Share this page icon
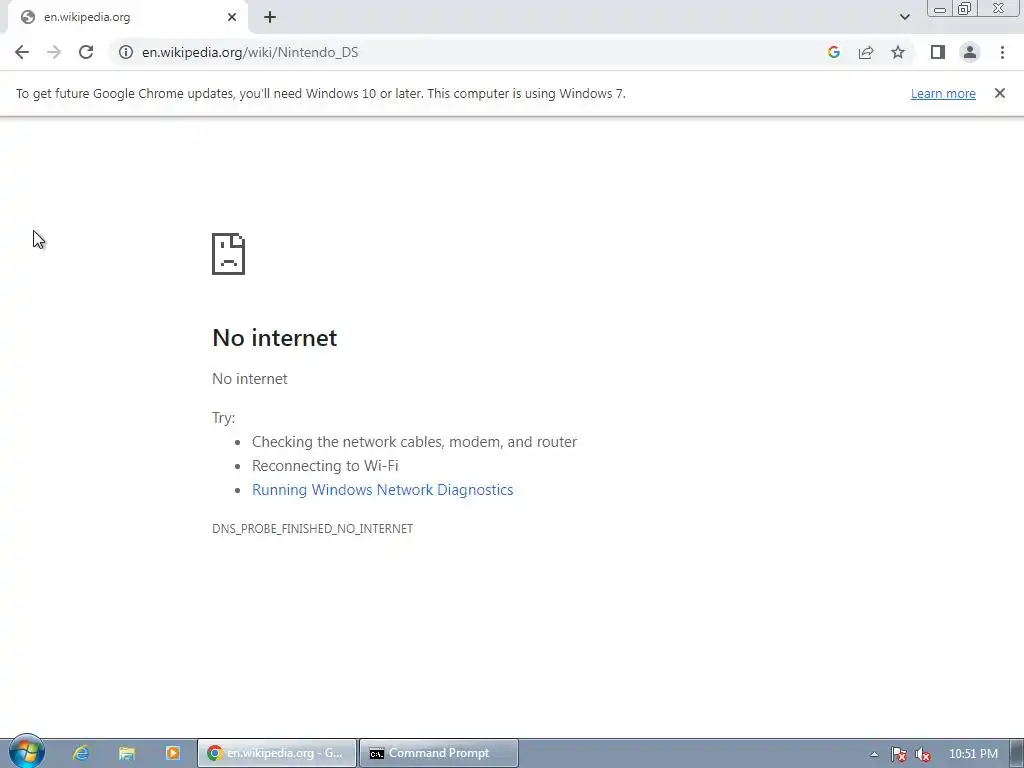Screen dimensions: 1024x768 (866, 52)
